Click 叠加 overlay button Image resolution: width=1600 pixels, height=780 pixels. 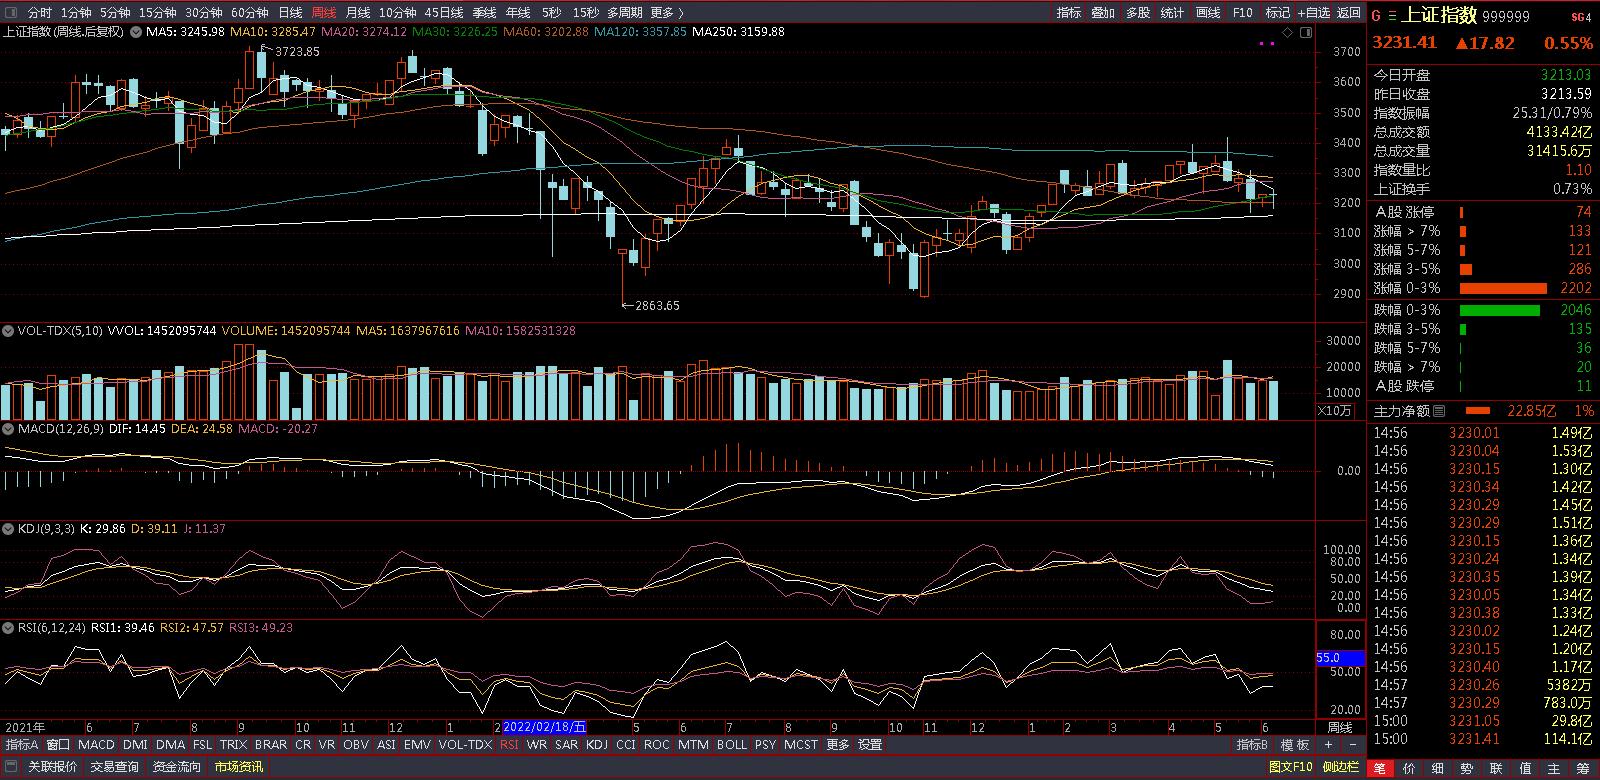click(1103, 13)
